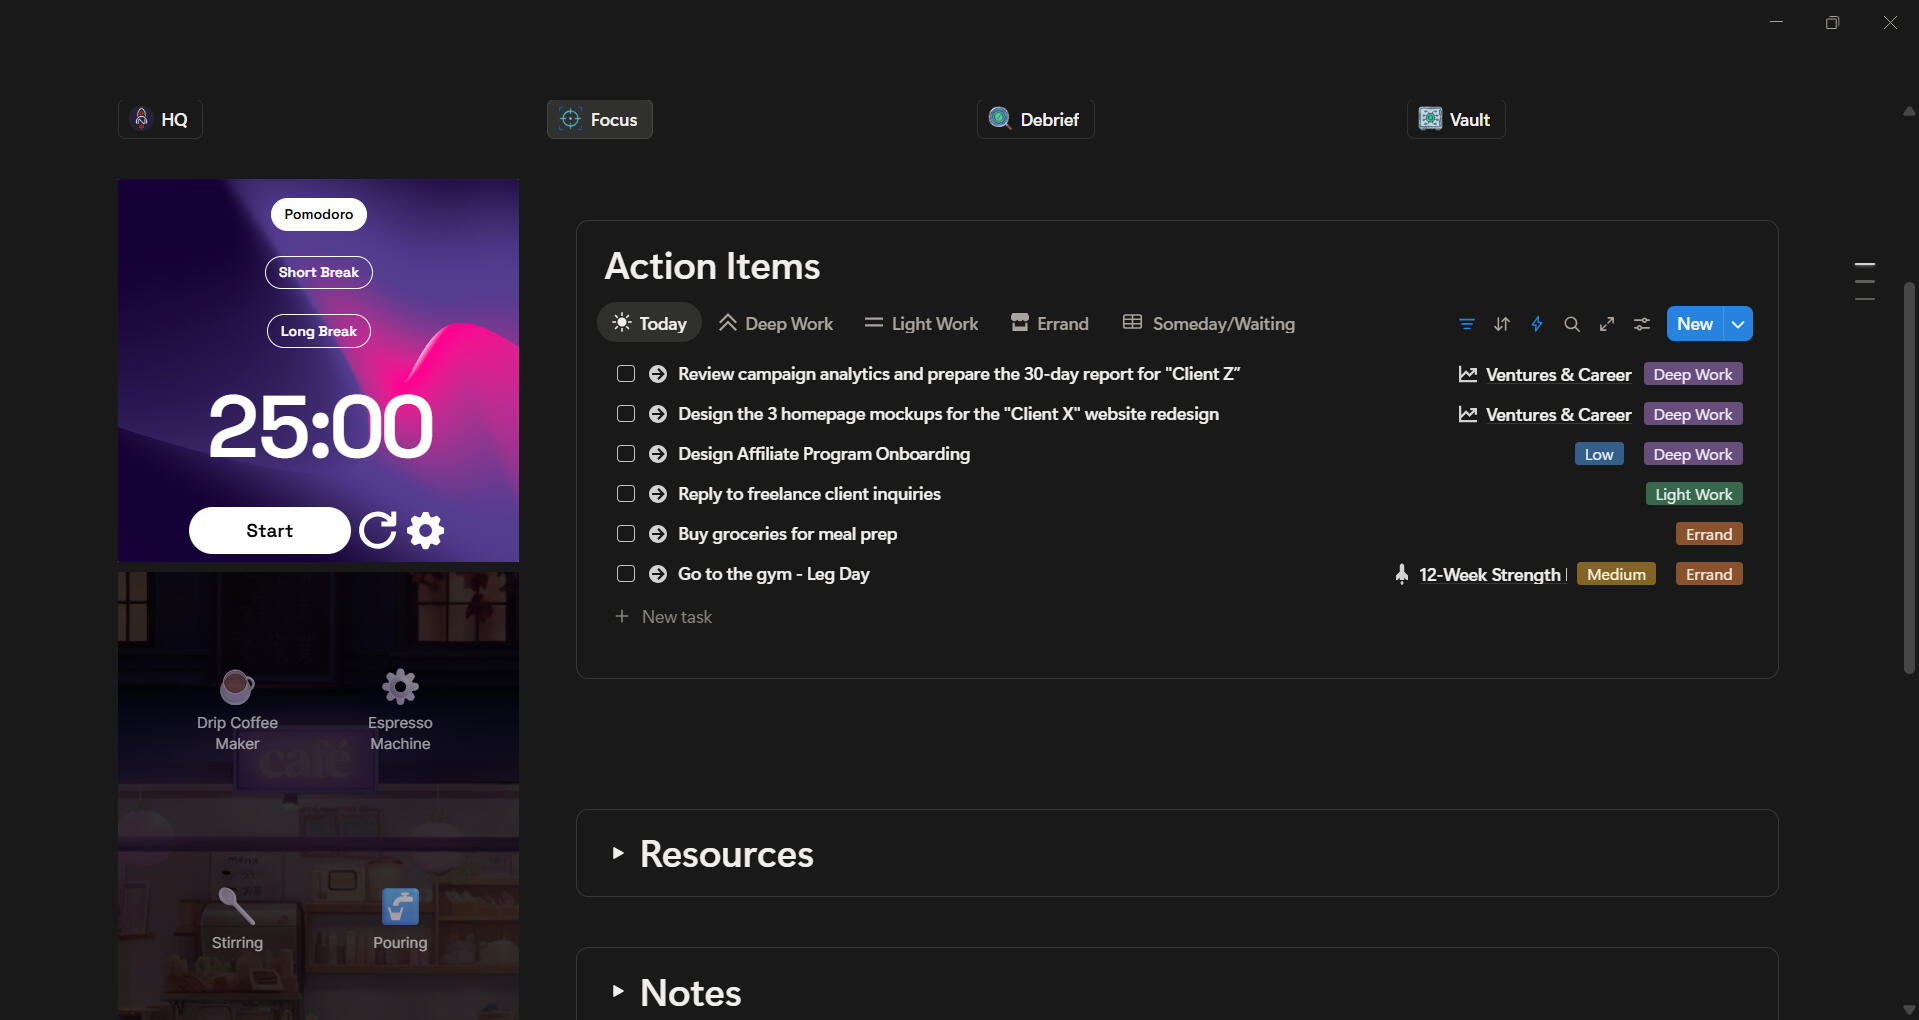Check off the 'Buy groceries for meal prep' task

pos(626,533)
